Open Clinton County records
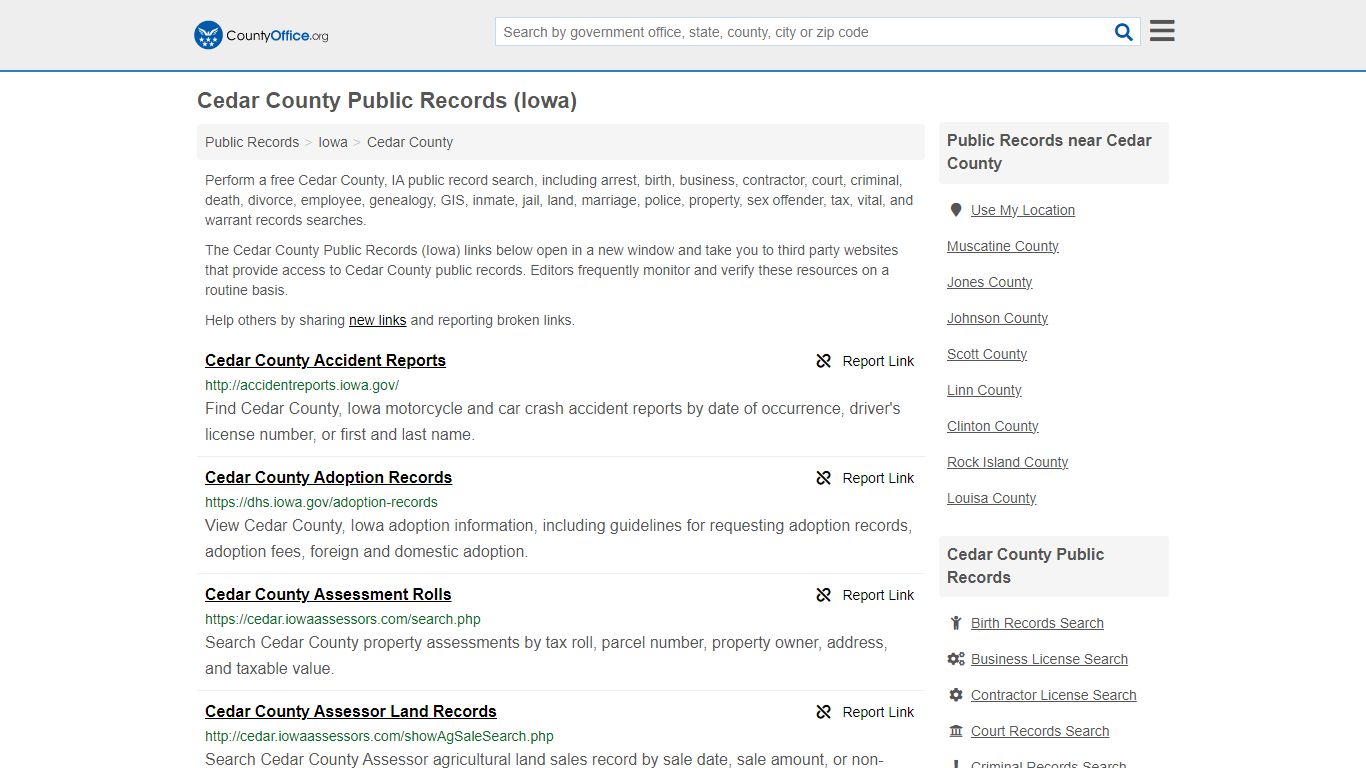 click(993, 426)
